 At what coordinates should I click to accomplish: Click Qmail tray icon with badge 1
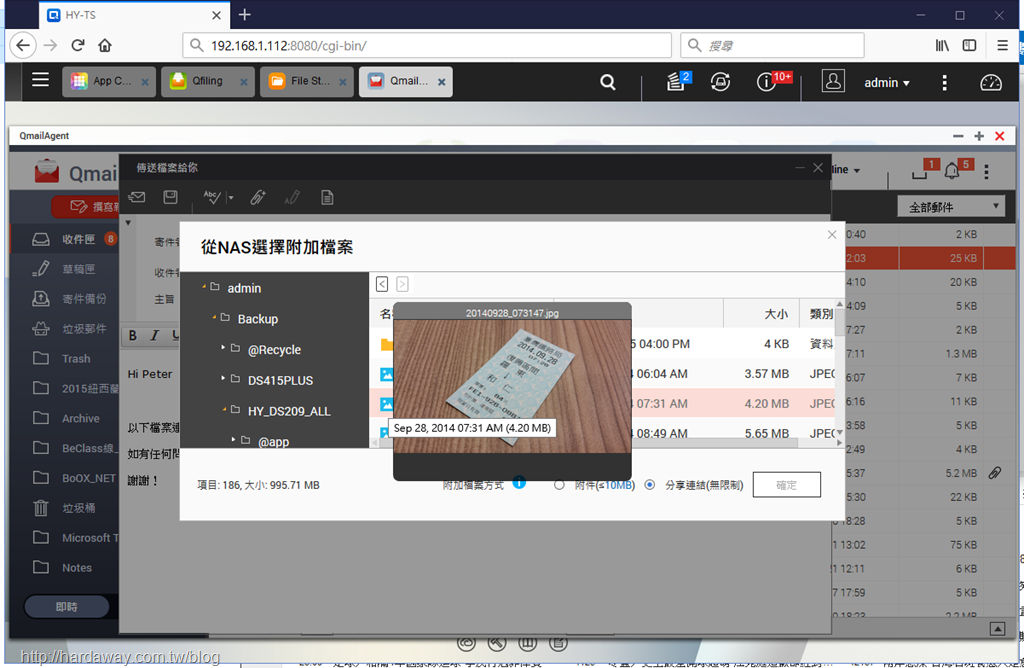tap(920, 172)
